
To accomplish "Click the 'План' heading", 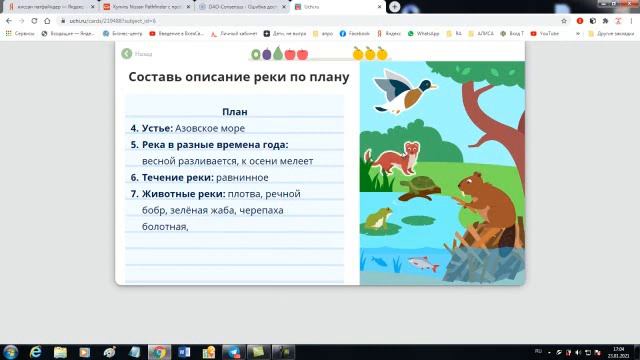I will (x=235, y=112).
